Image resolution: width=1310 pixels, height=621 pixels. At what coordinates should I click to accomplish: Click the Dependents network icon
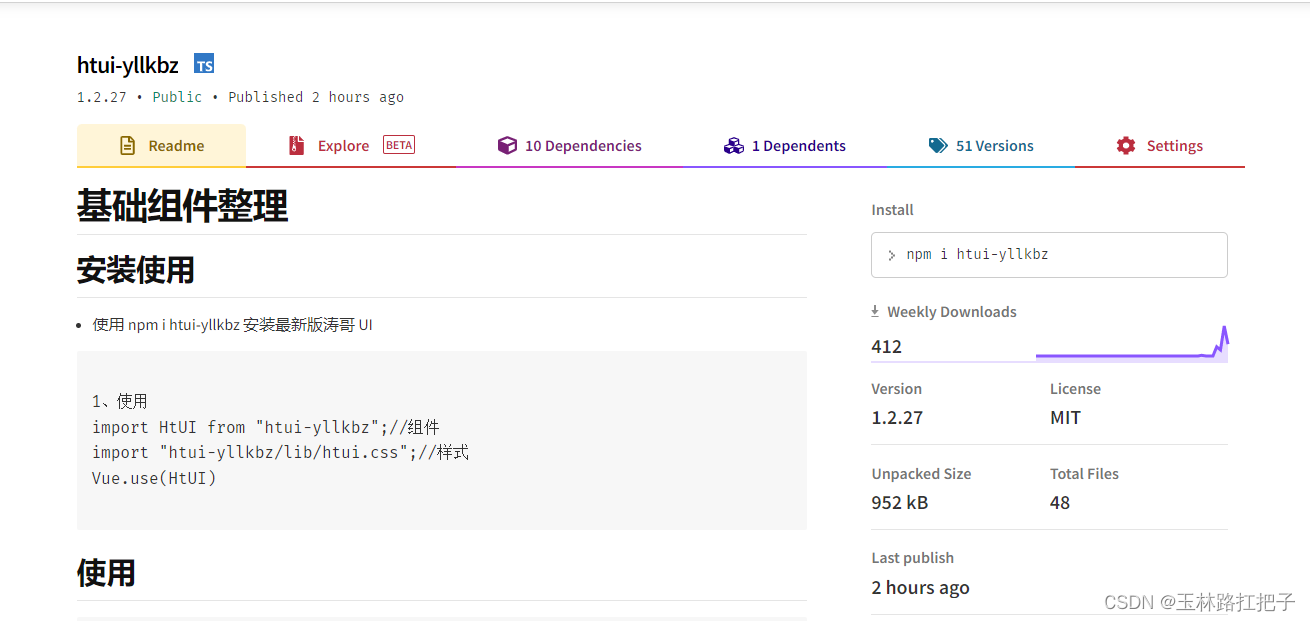734,145
